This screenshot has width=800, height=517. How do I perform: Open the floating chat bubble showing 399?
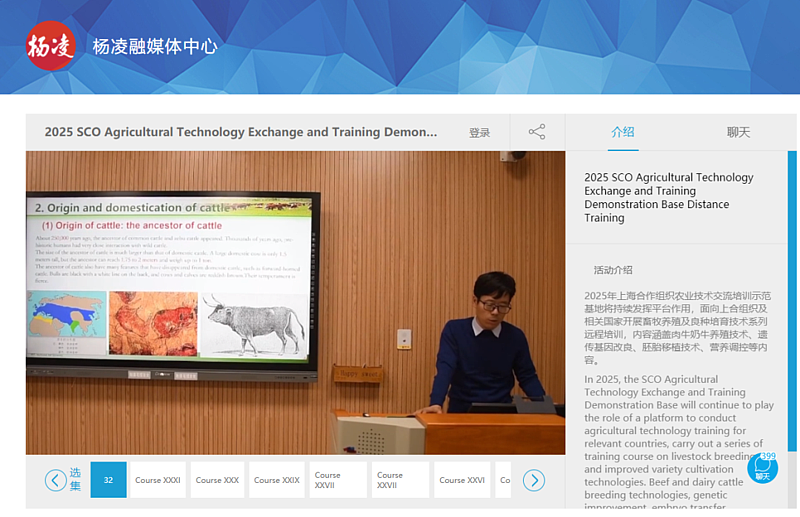[764, 467]
